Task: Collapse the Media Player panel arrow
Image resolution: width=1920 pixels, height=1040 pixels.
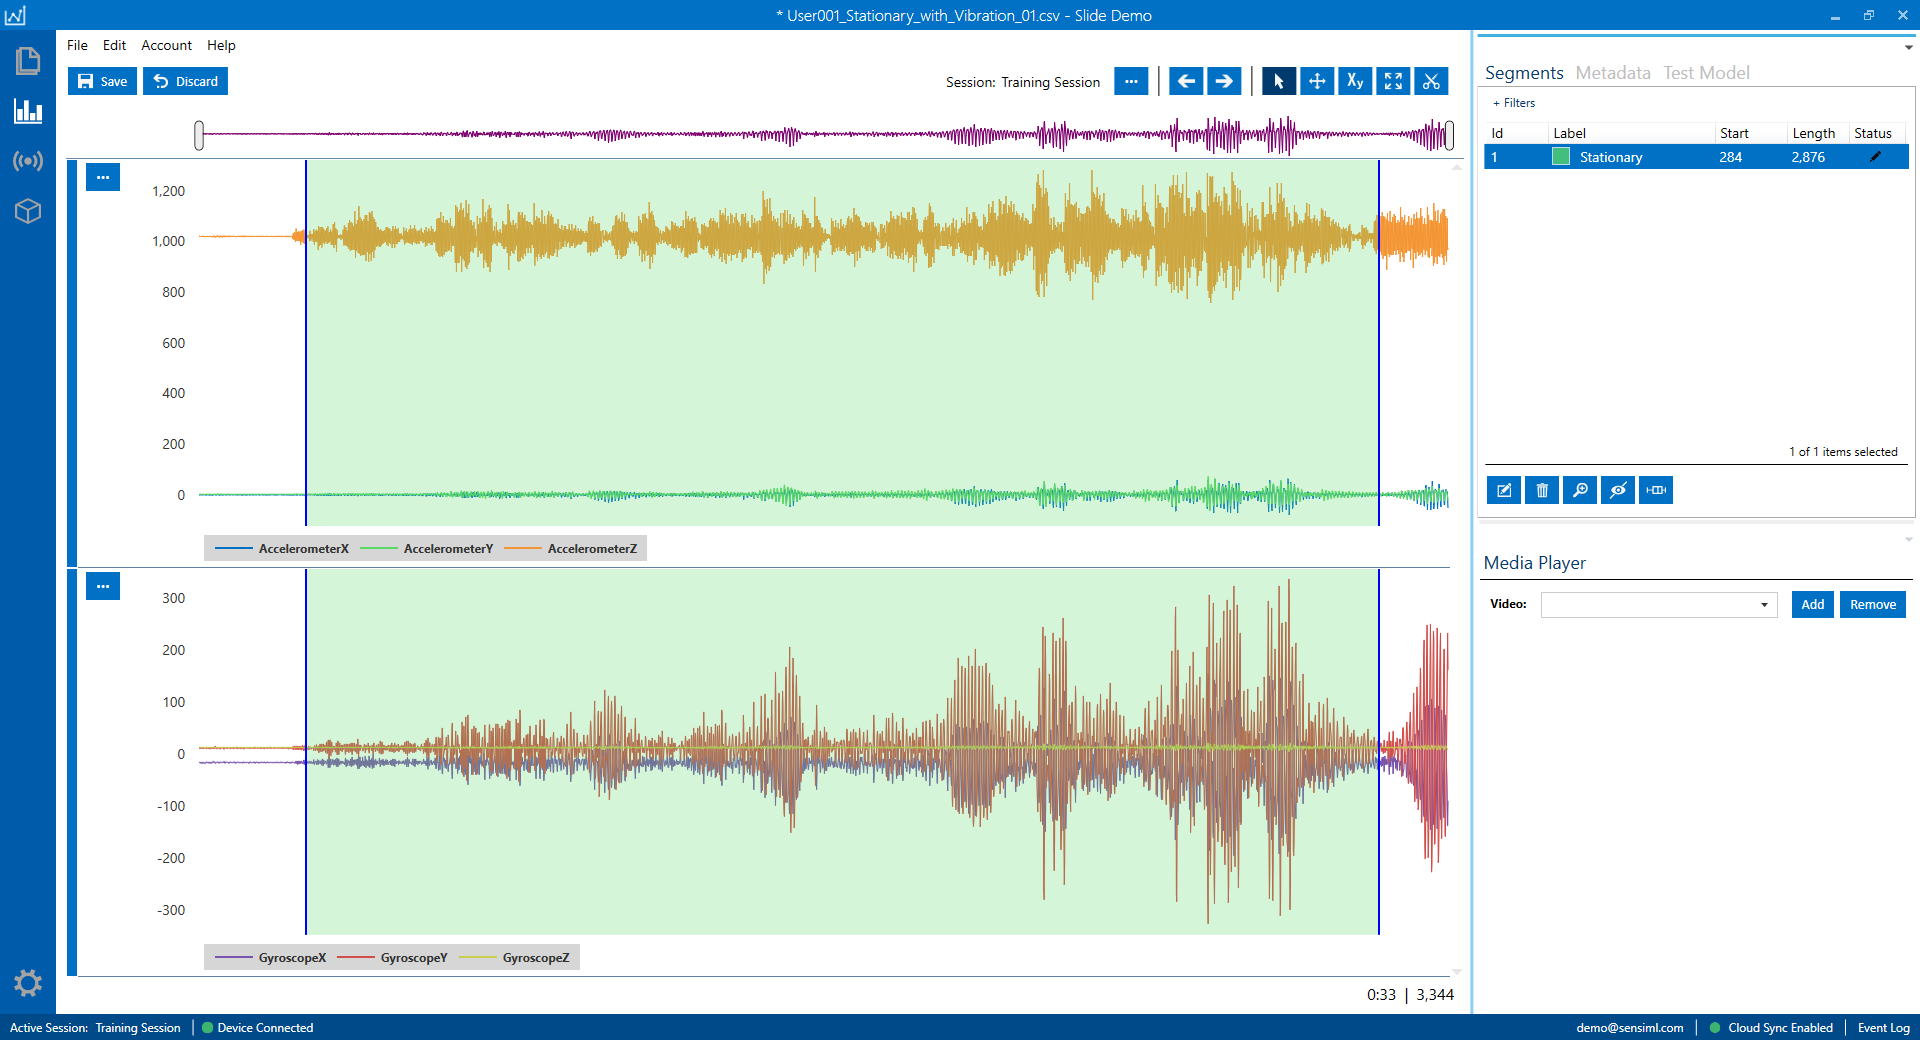Action: [1908, 539]
